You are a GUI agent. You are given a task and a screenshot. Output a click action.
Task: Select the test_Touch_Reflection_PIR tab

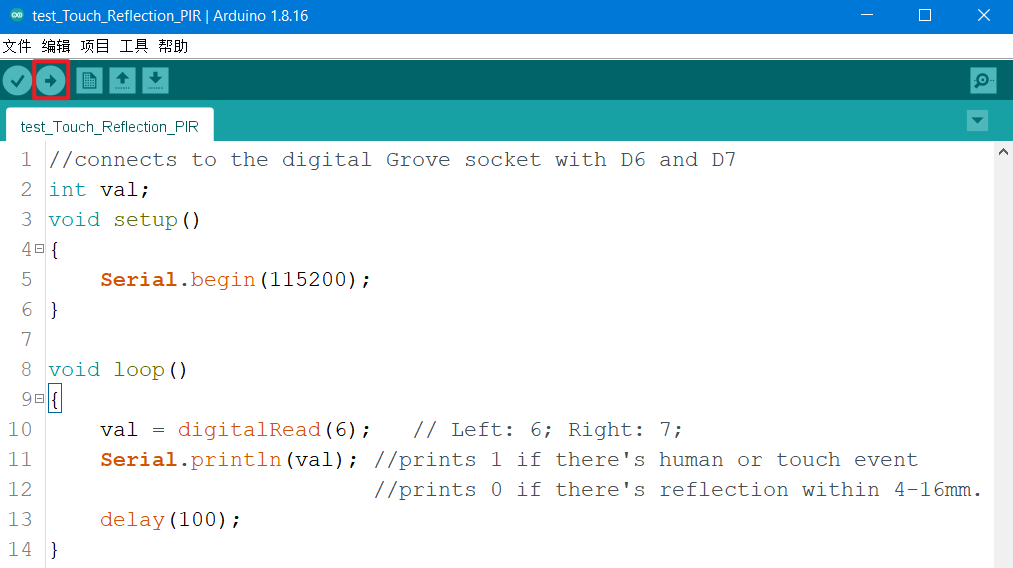tap(109, 127)
